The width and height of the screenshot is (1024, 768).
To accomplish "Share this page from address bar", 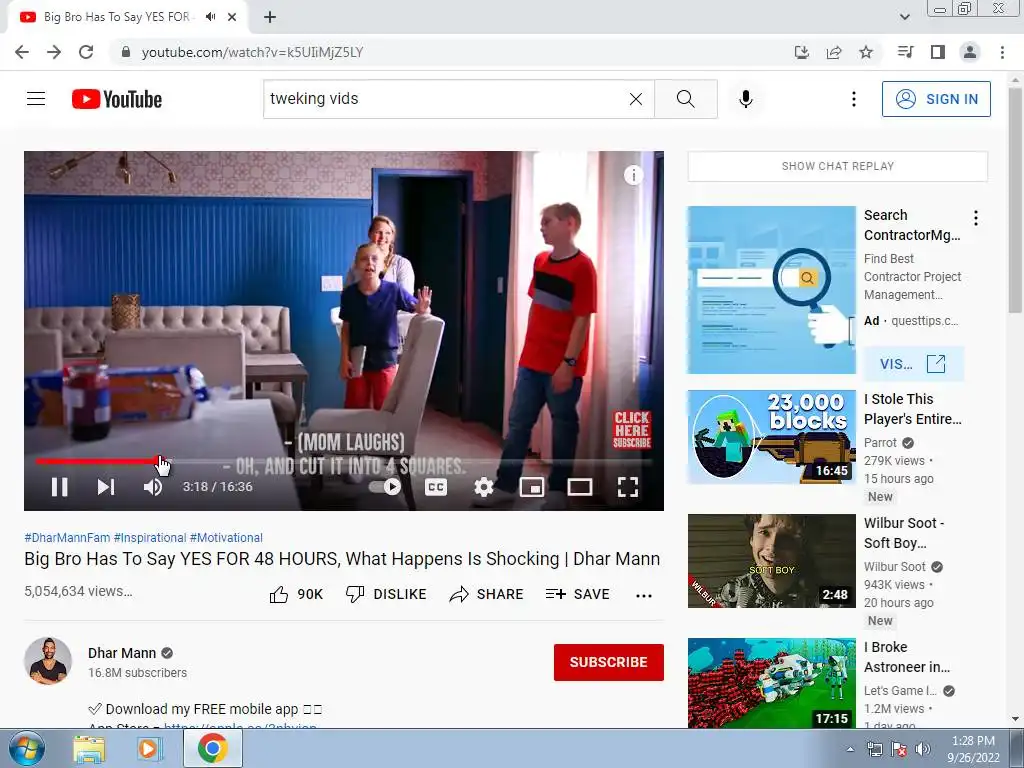I will point(834,52).
